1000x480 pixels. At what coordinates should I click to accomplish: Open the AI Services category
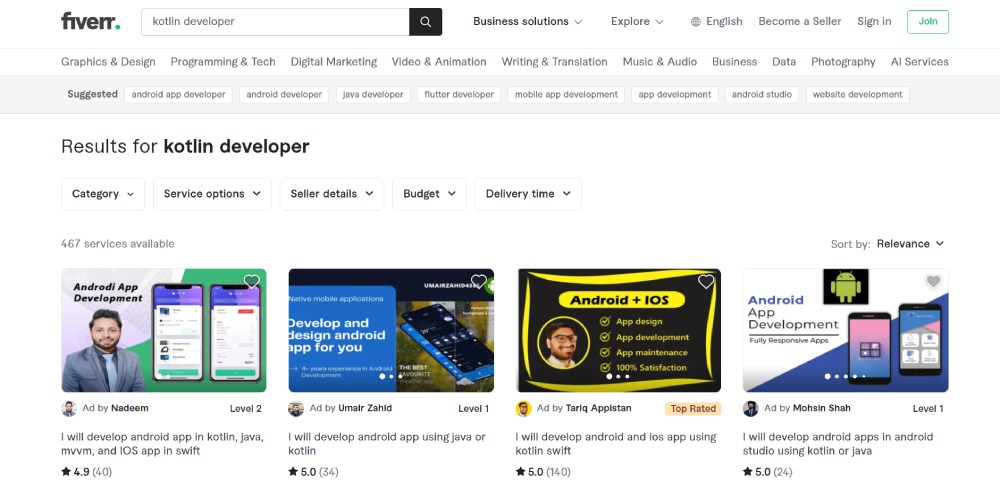pos(920,62)
